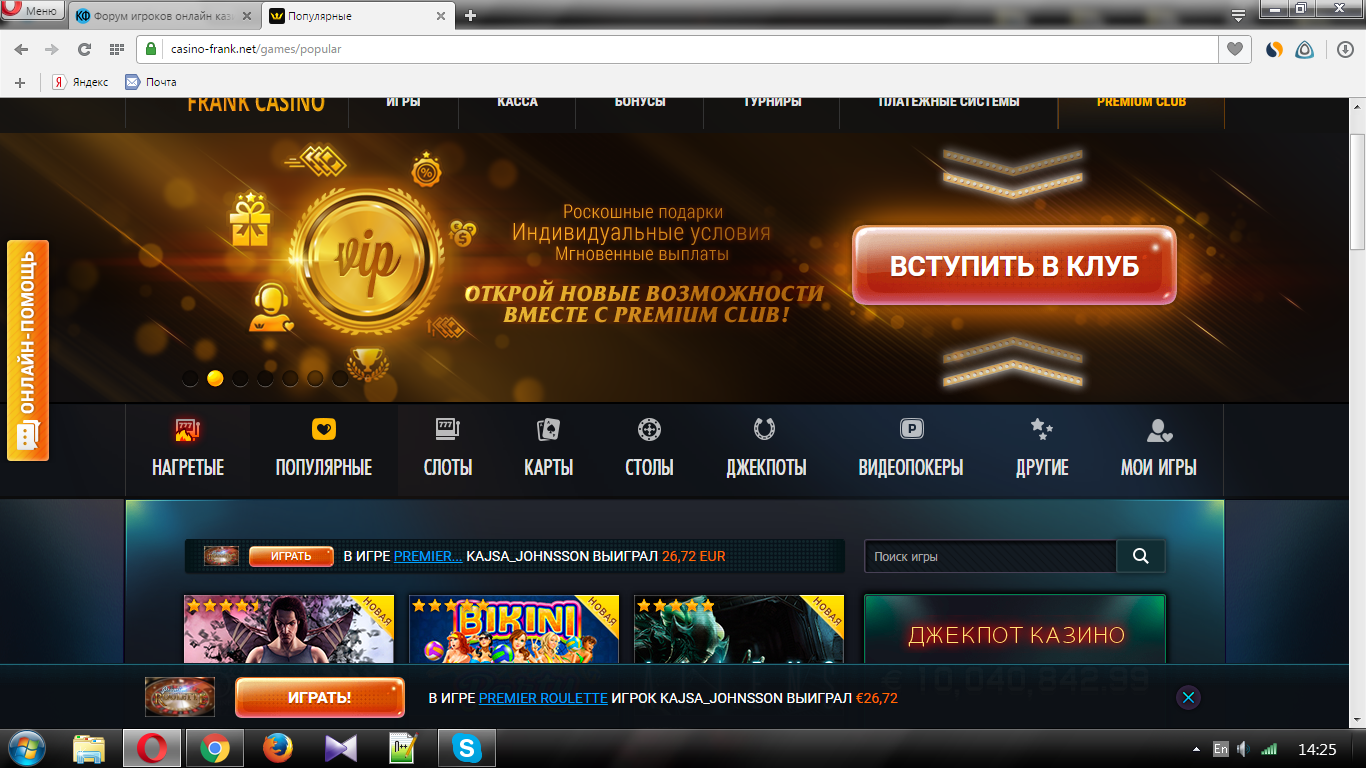Click the Поиск игры search field
This screenshot has width=1366, height=768.
[990, 557]
